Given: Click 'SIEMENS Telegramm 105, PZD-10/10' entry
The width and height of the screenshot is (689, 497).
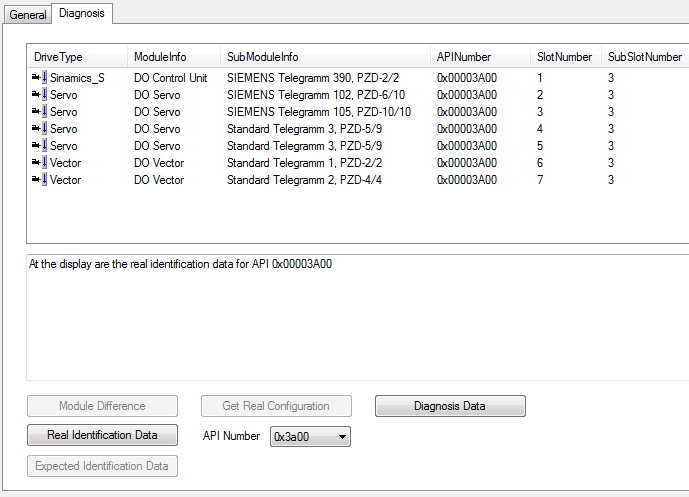Looking at the screenshot, I should click(319, 112).
